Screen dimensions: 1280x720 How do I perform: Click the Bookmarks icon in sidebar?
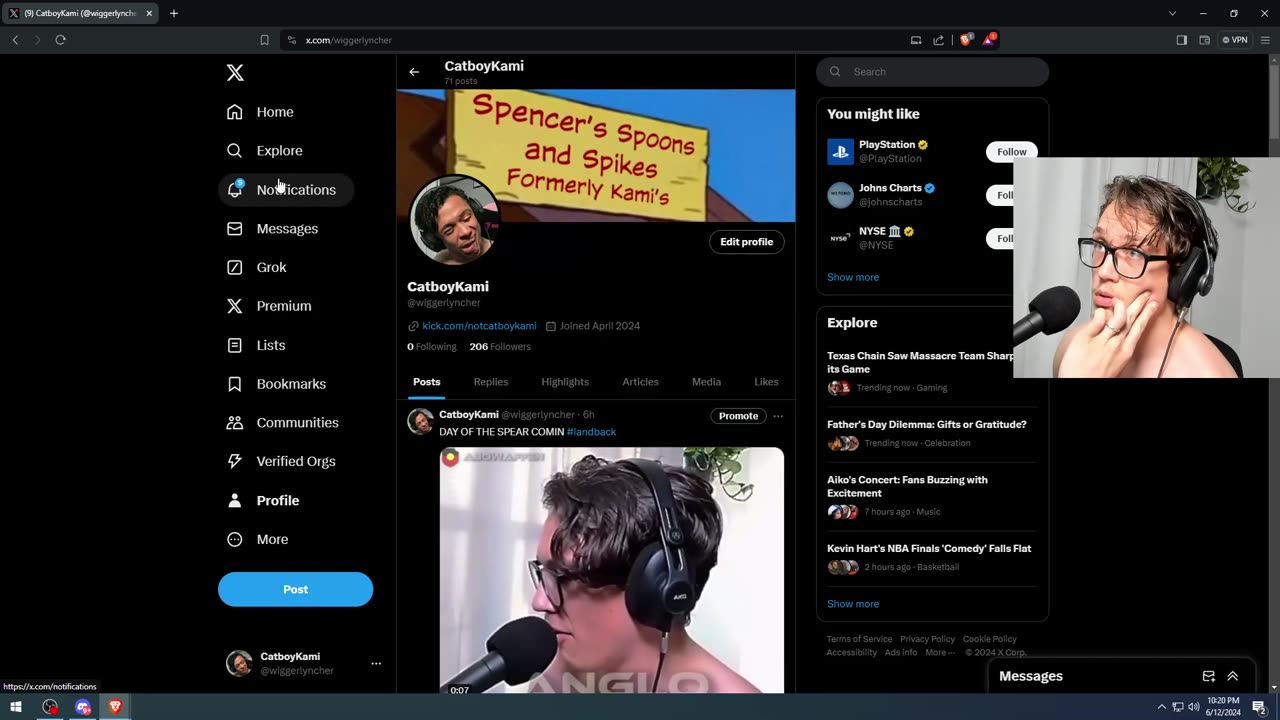pos(235,384)
